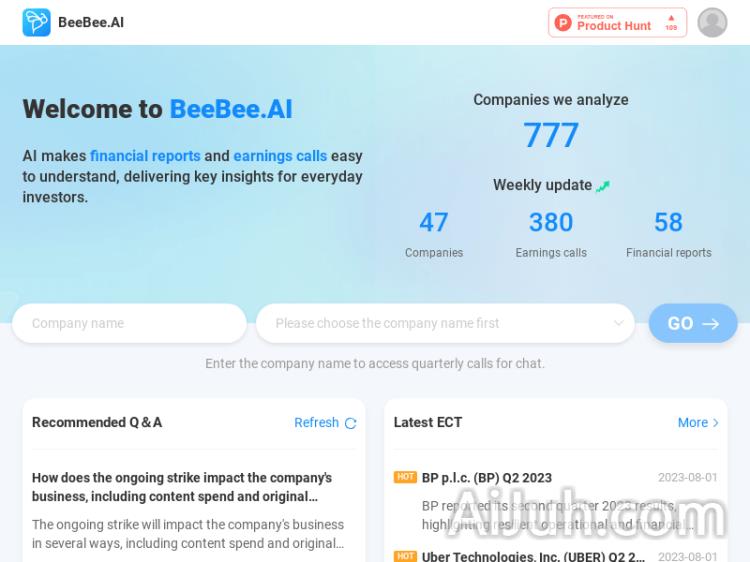The height and width of the screenshot is (562, 750).
Task: Click the HOT badge beside Uber Technologies
Action: coord(405,556)
